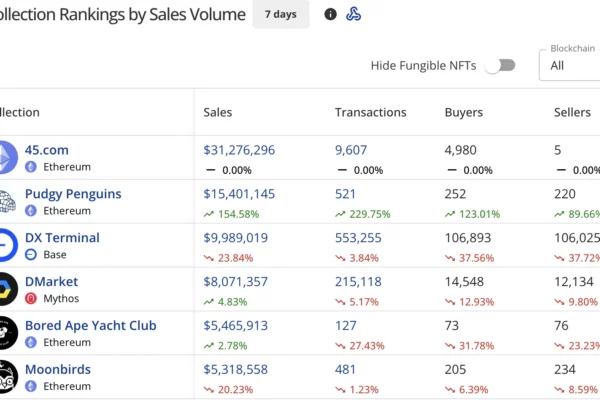The image size is (600, 400).
Task: Click the 45.com Ethereum diamond logo
Action: tap(6, 158)
